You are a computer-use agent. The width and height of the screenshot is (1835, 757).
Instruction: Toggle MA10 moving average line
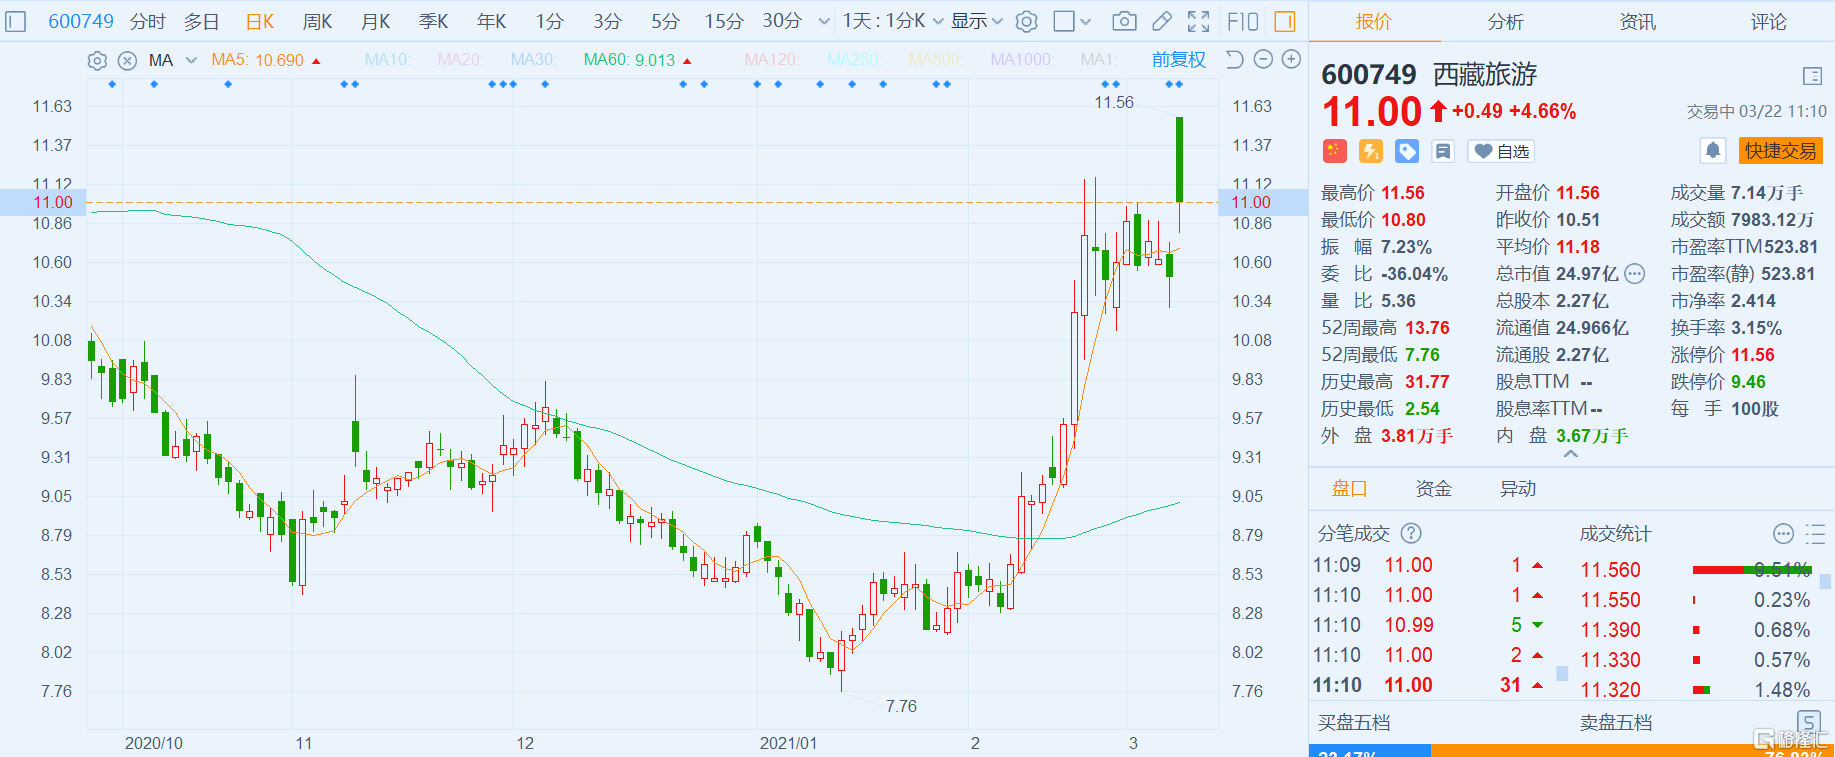(x=387, y=60)
